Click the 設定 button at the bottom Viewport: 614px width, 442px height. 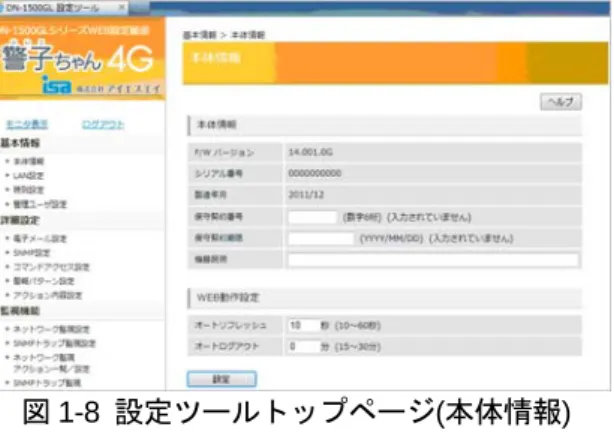(222, 379)
